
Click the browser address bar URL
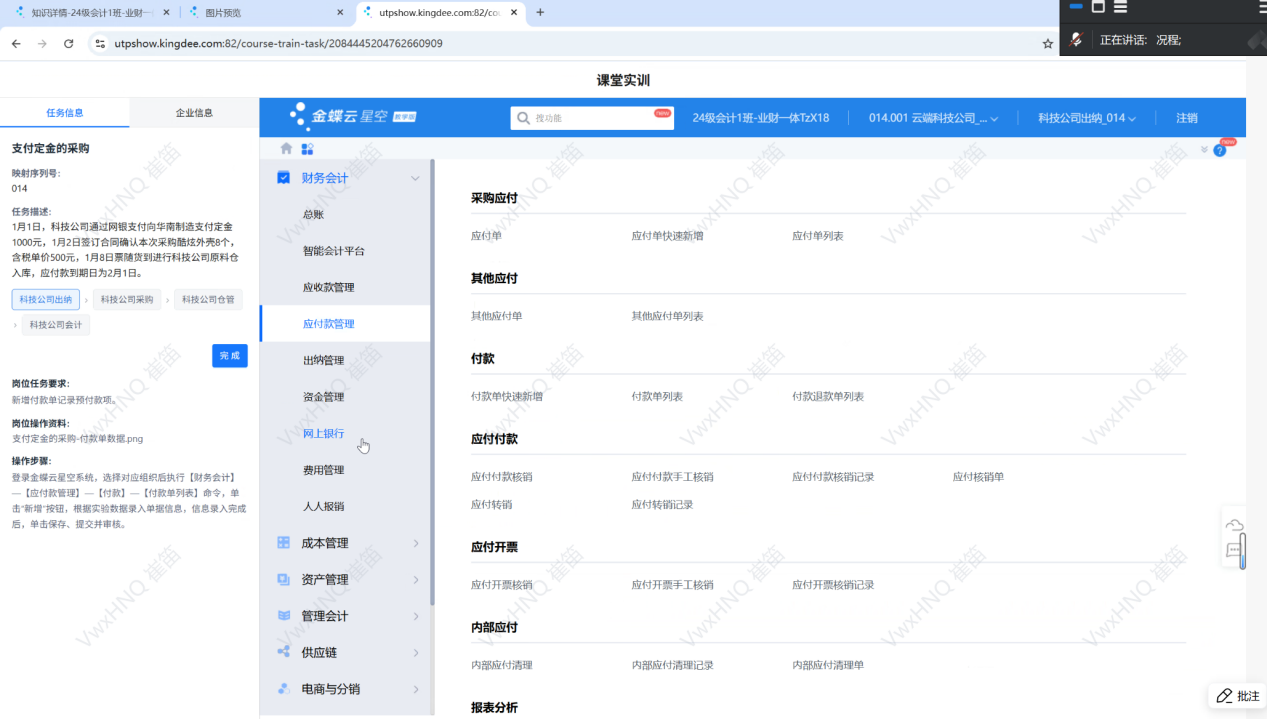[x=278, y=44]
